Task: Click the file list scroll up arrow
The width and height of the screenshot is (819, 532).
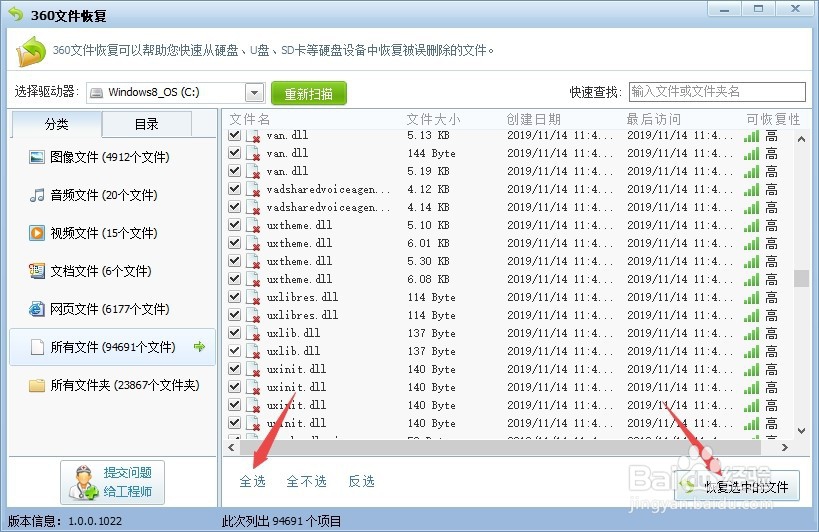Action: coord(801,139)
